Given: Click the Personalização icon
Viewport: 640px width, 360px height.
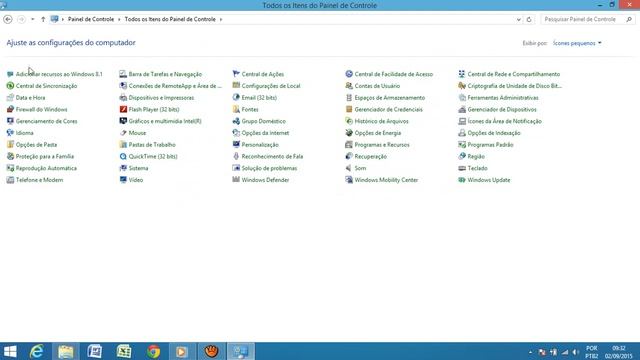Looking at the screenshot, I should pos(236,144).
